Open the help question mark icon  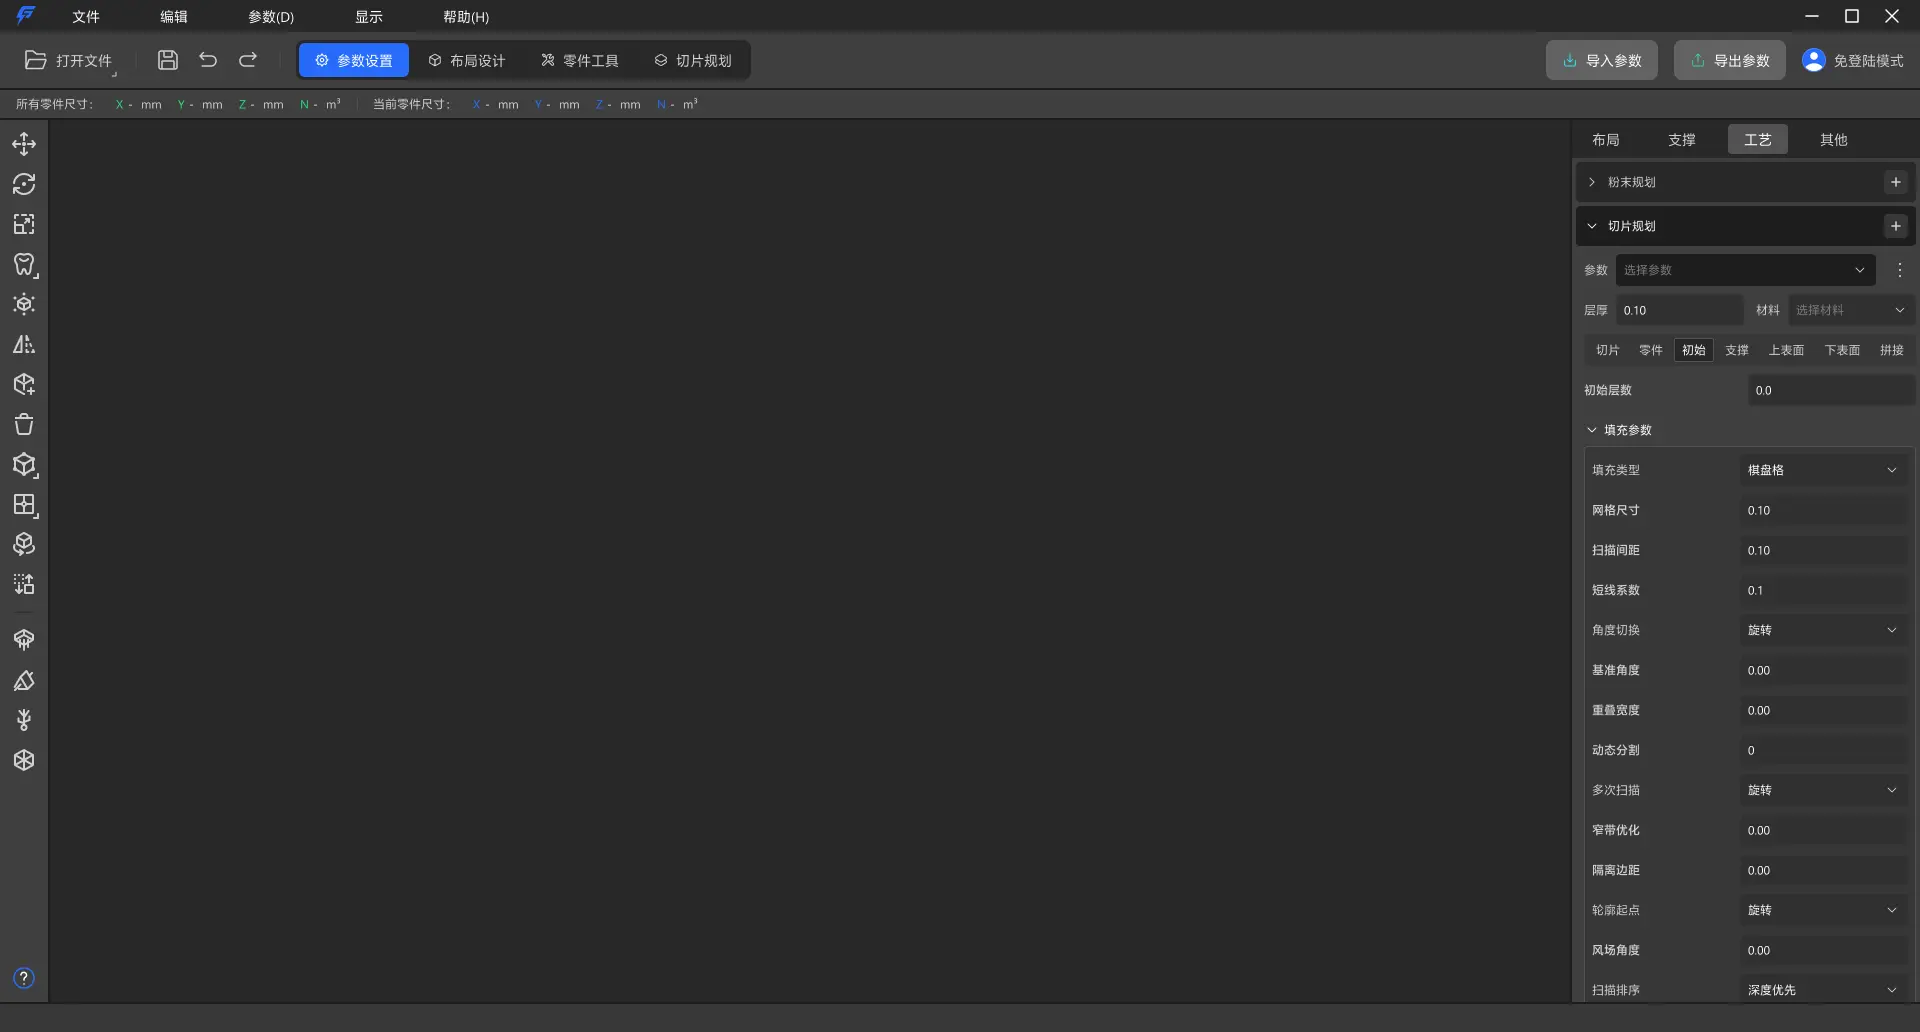coord(24,978)
